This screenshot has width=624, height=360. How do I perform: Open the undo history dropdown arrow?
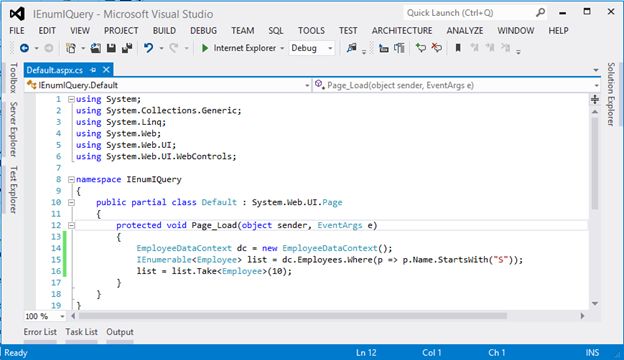(161, 49)
